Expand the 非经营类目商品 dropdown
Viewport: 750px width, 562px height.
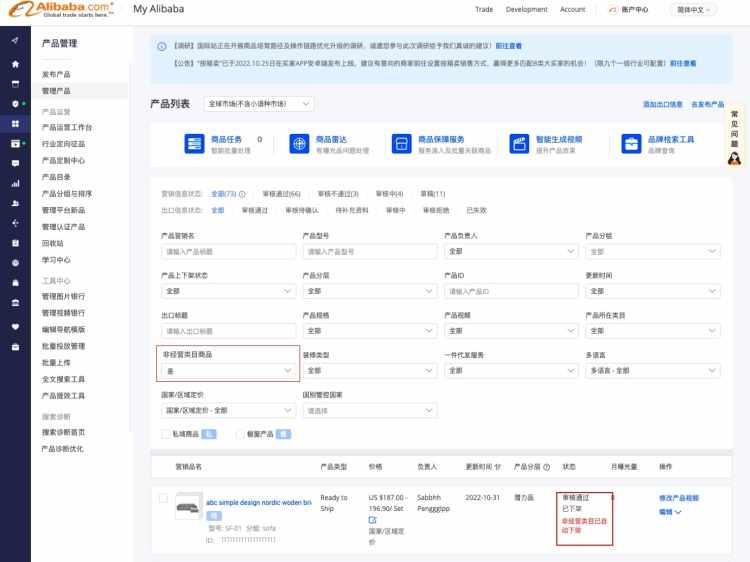[x=228, y=371]
